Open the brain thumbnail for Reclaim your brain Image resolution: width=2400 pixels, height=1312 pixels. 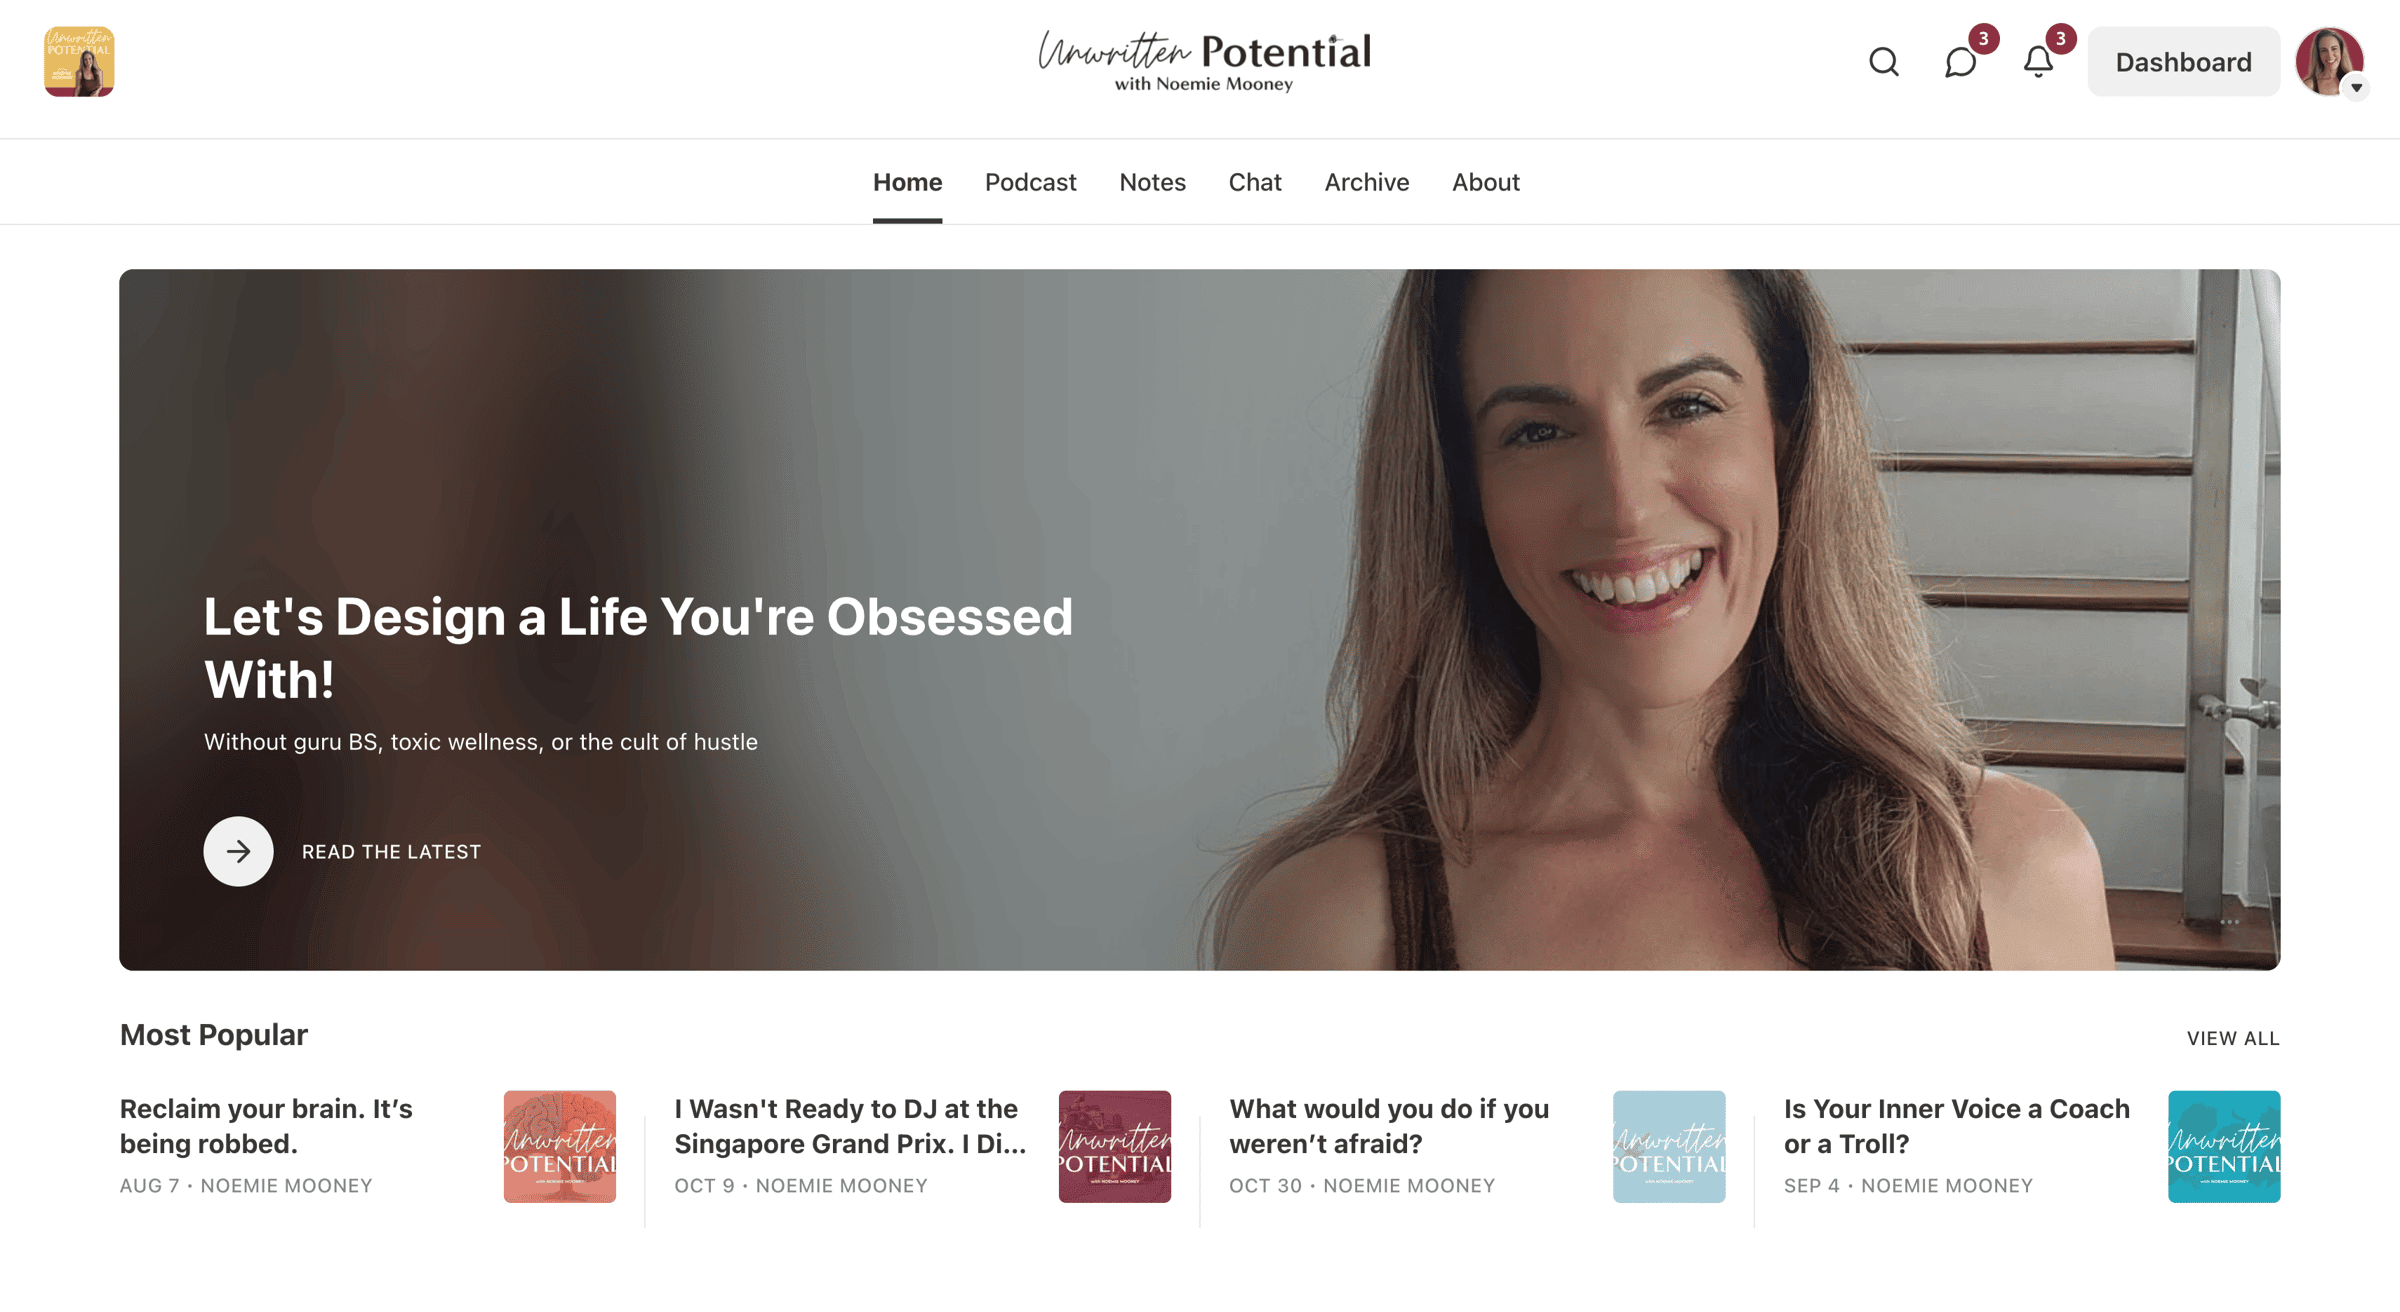tap(560, 1146)
